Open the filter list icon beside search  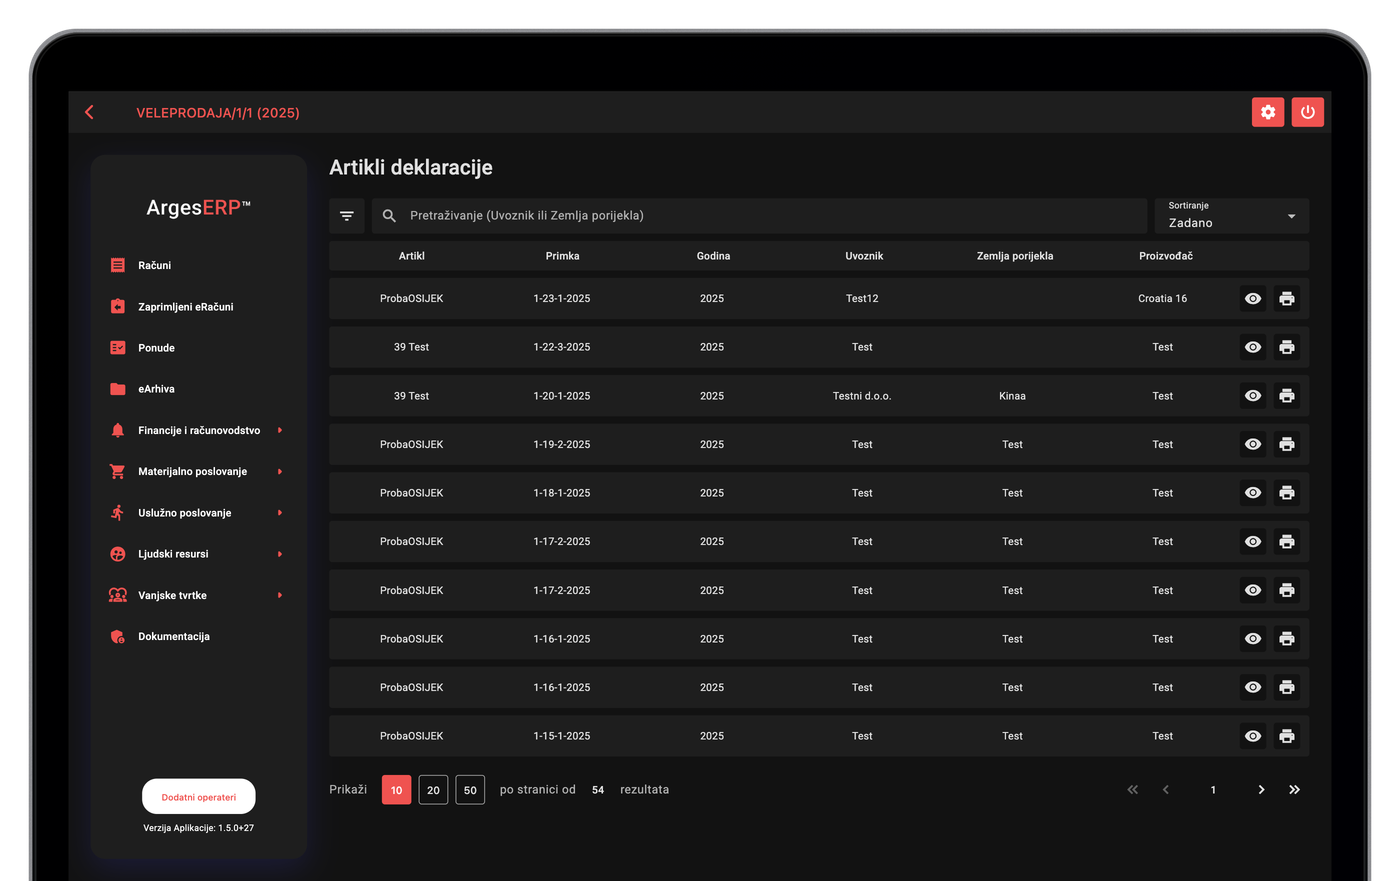pyautogui.click(x=347, y=216)
